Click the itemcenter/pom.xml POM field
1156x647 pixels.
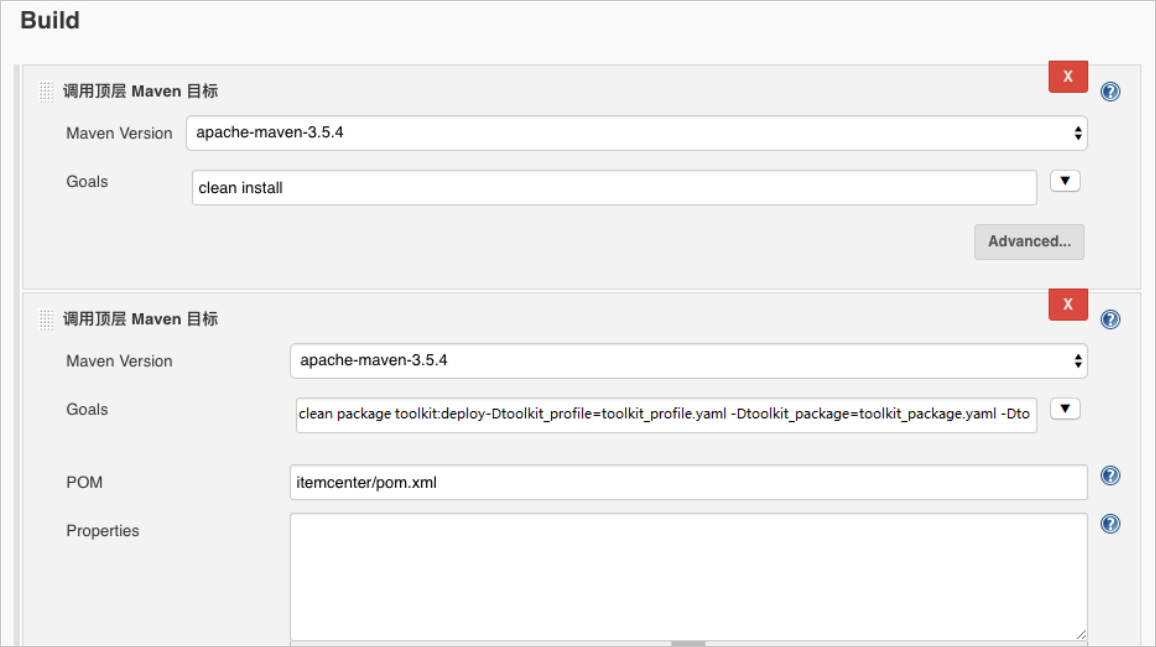point(689,483)
